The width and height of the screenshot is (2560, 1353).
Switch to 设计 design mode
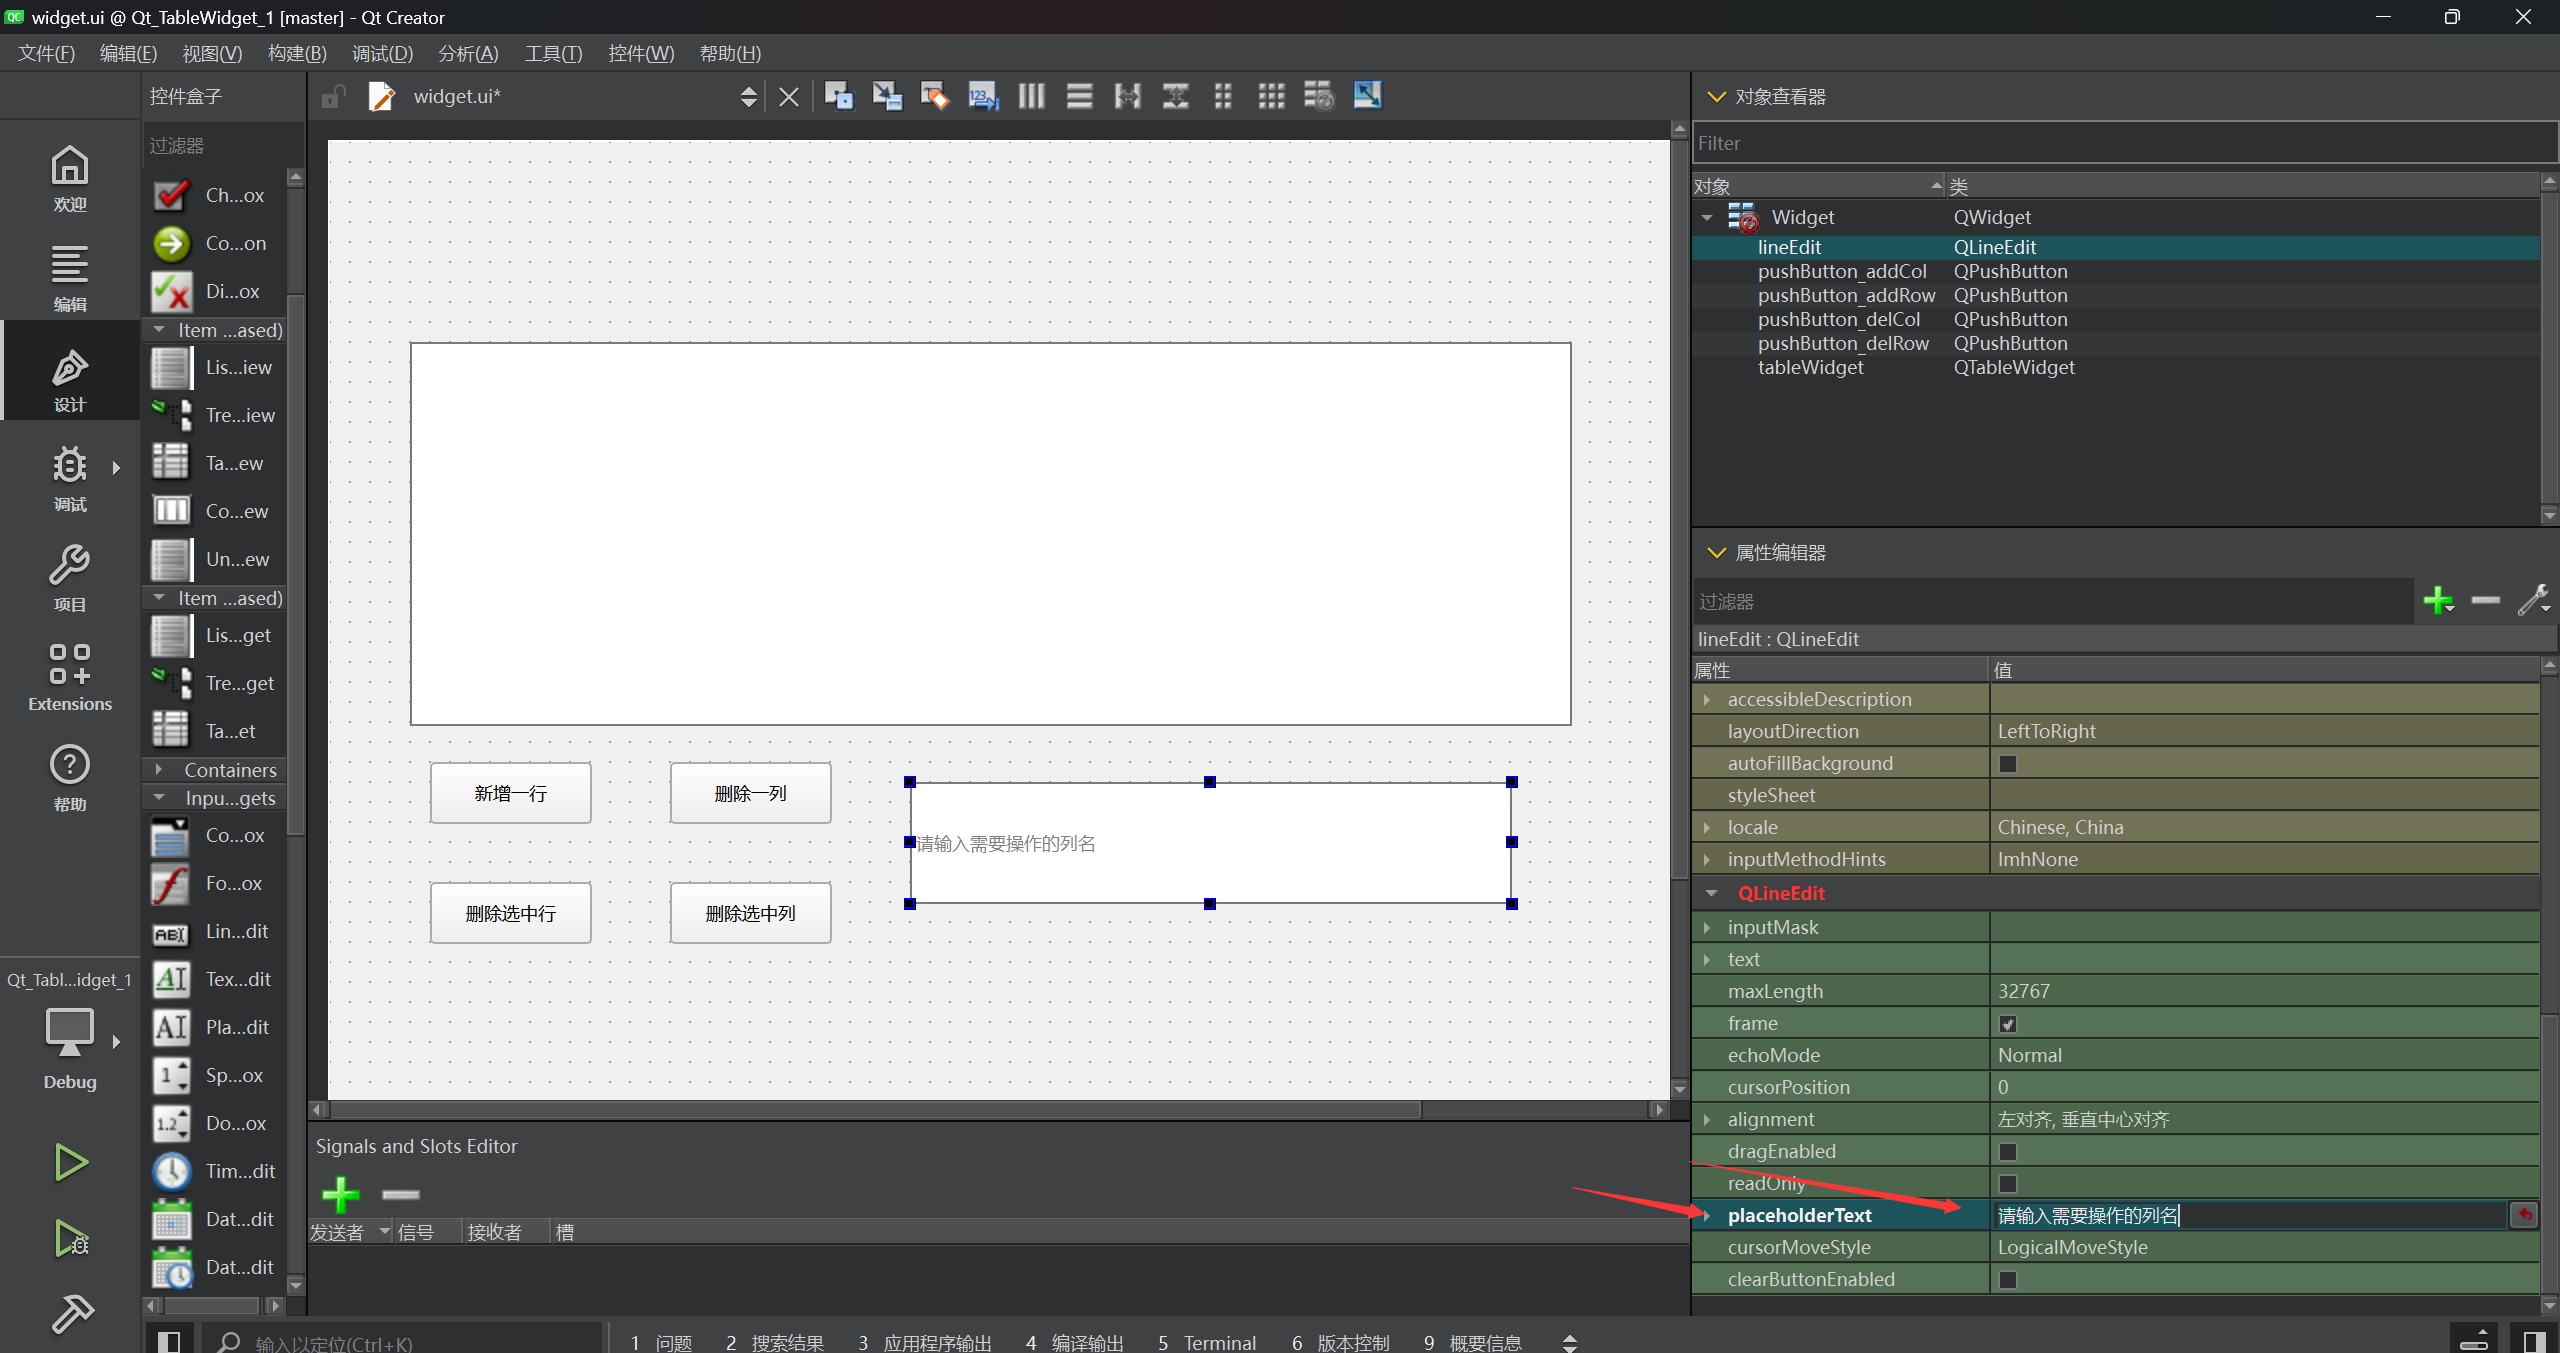tap(70, 379)
